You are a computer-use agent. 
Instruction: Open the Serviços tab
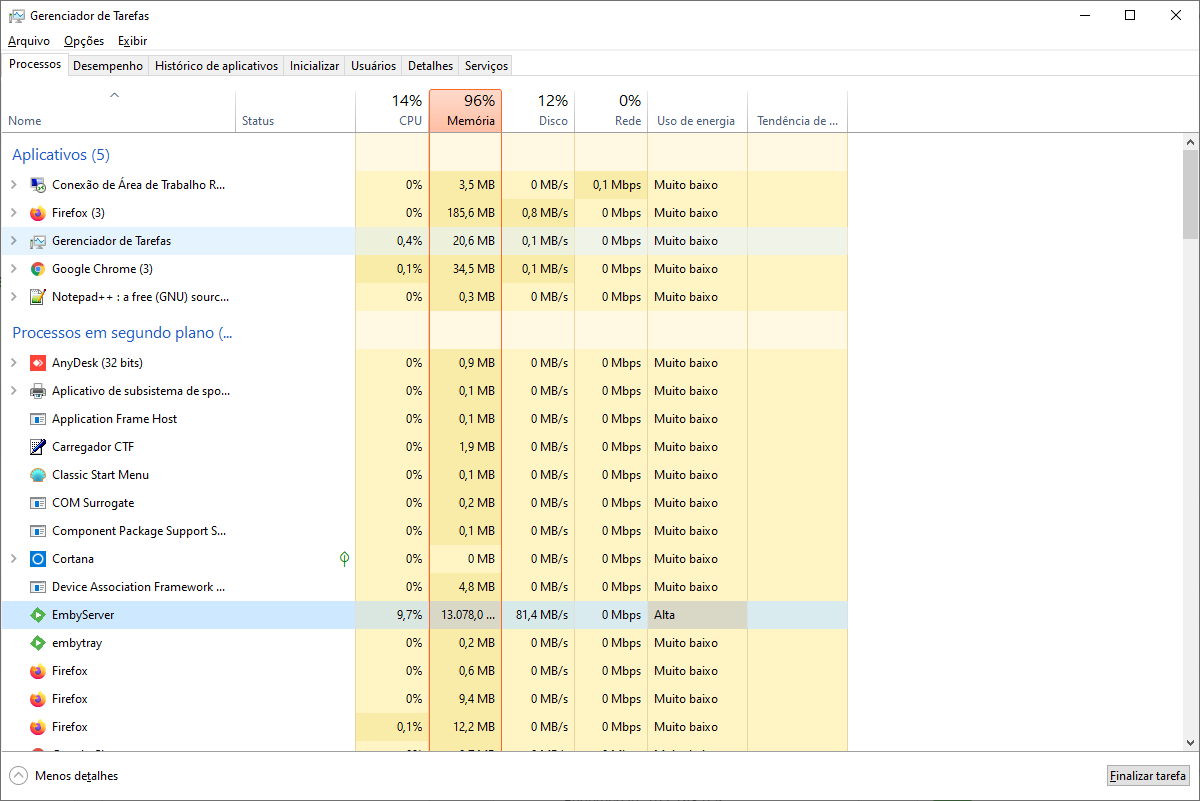point(486,66)
